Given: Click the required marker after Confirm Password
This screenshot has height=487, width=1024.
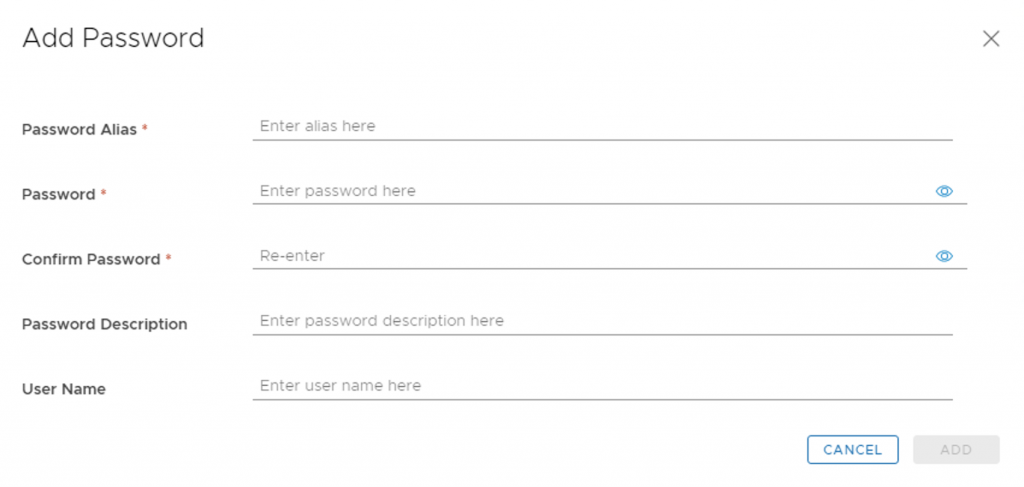Looking at the screenshot, I should tap(168, 259).
